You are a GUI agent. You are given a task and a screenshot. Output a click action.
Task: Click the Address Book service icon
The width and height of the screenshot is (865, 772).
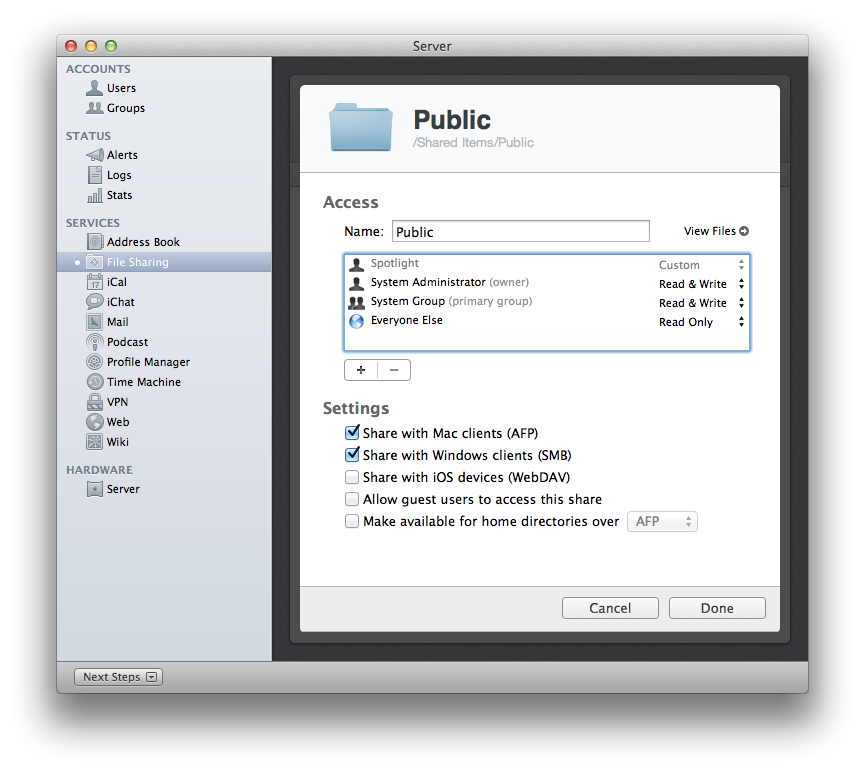point(94,242)
